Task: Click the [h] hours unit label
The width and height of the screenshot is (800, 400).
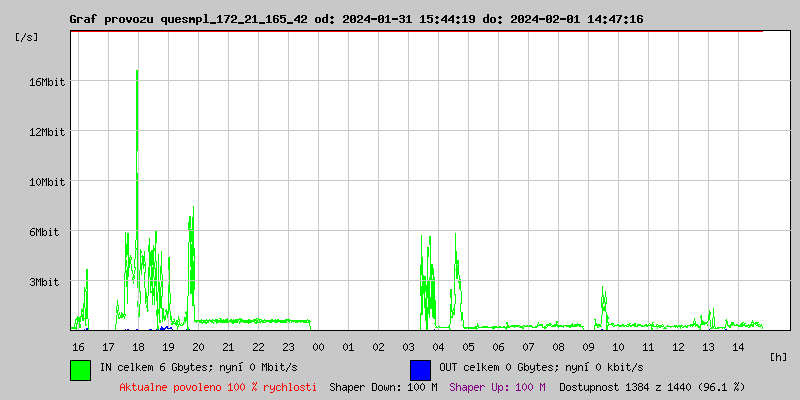Action: point(779,356)
